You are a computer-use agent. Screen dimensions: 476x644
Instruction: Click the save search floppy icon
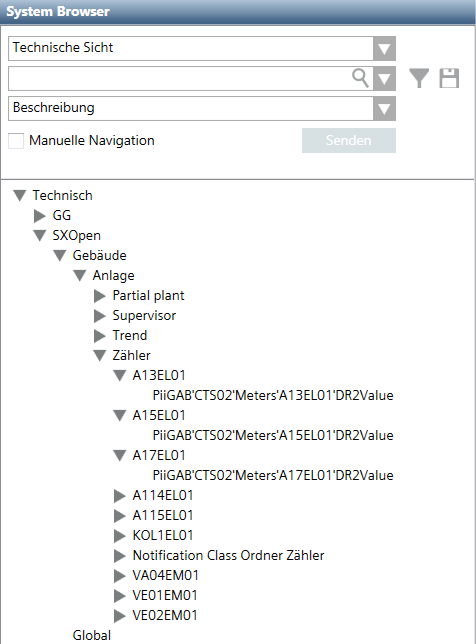449,78
